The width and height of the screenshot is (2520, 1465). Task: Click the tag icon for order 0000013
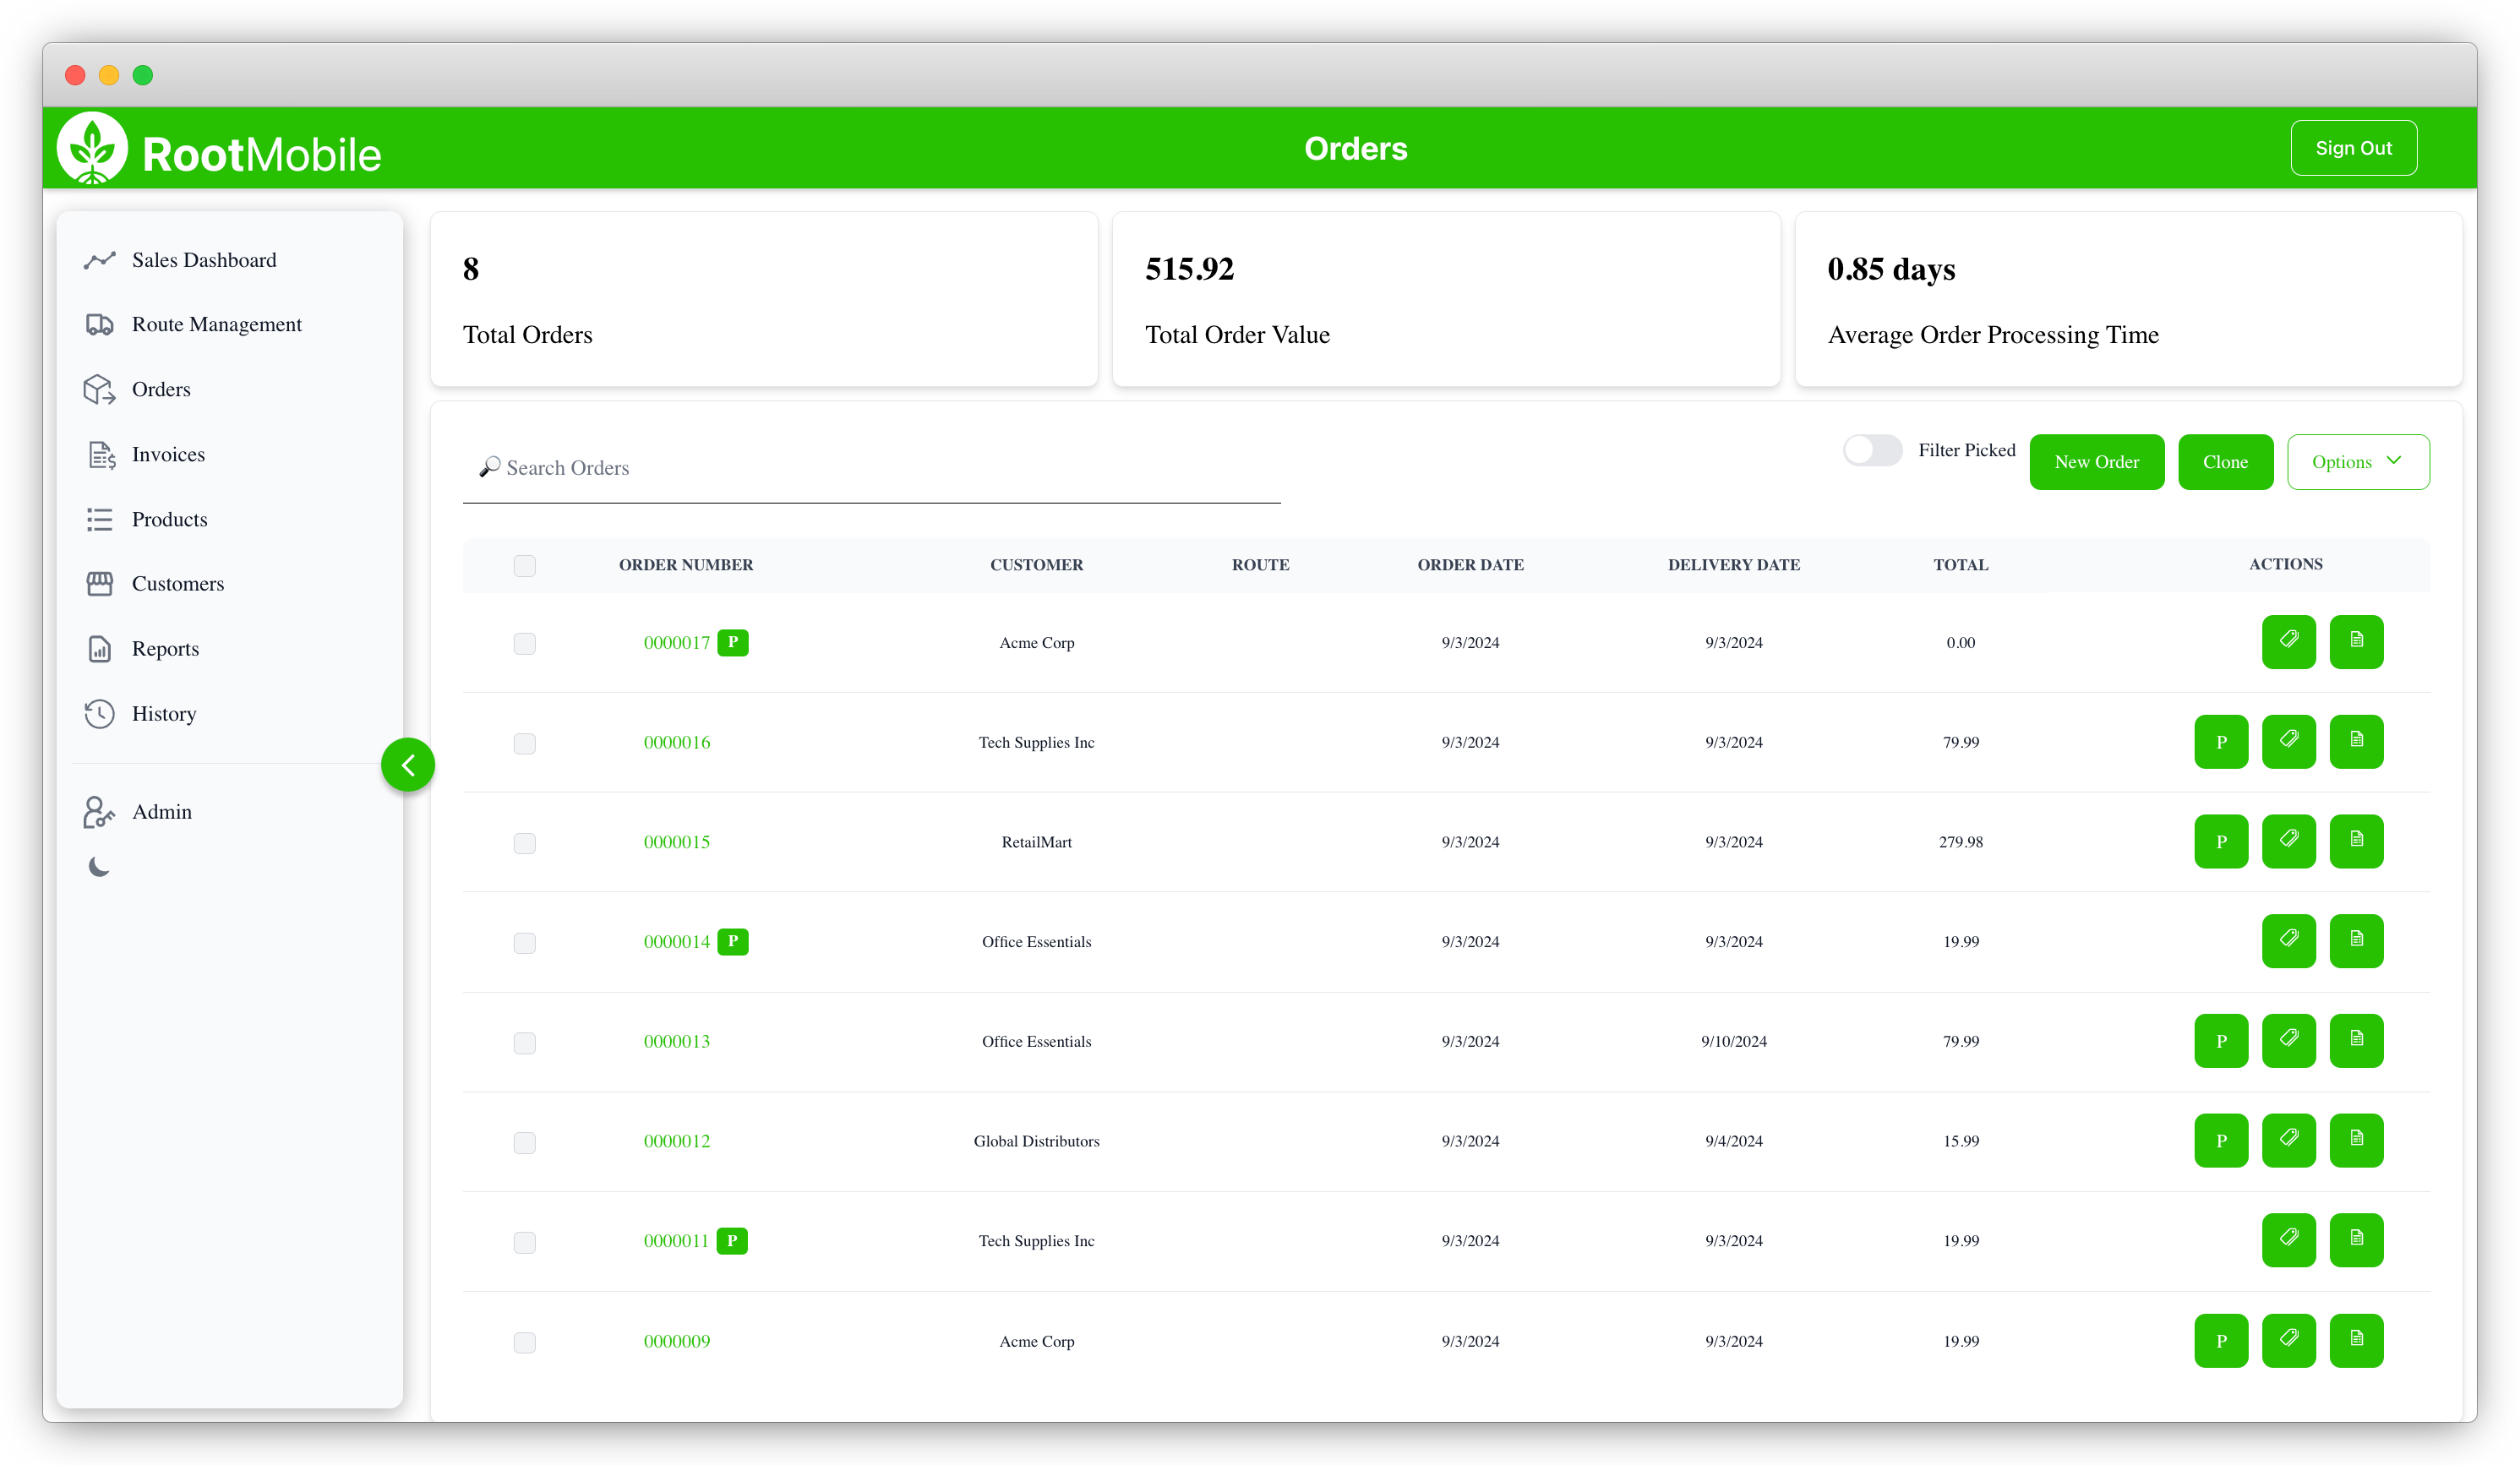(x=2288, y=1040)
